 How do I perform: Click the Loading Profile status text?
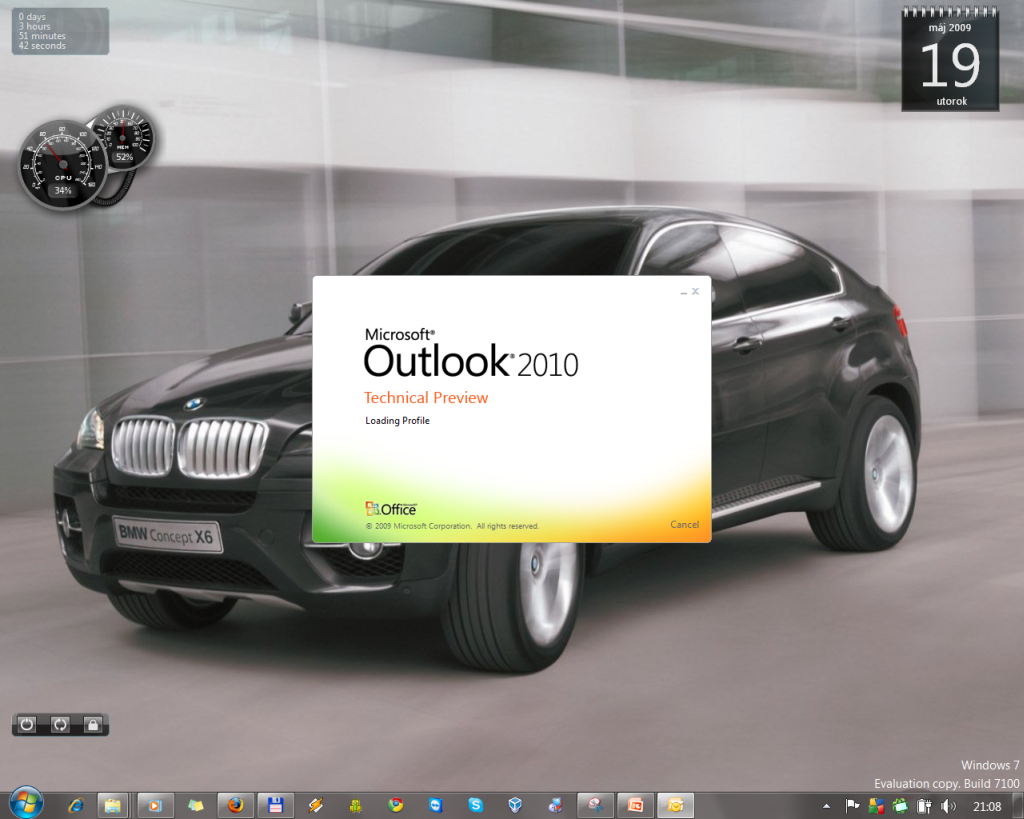[x=397, y=421]
